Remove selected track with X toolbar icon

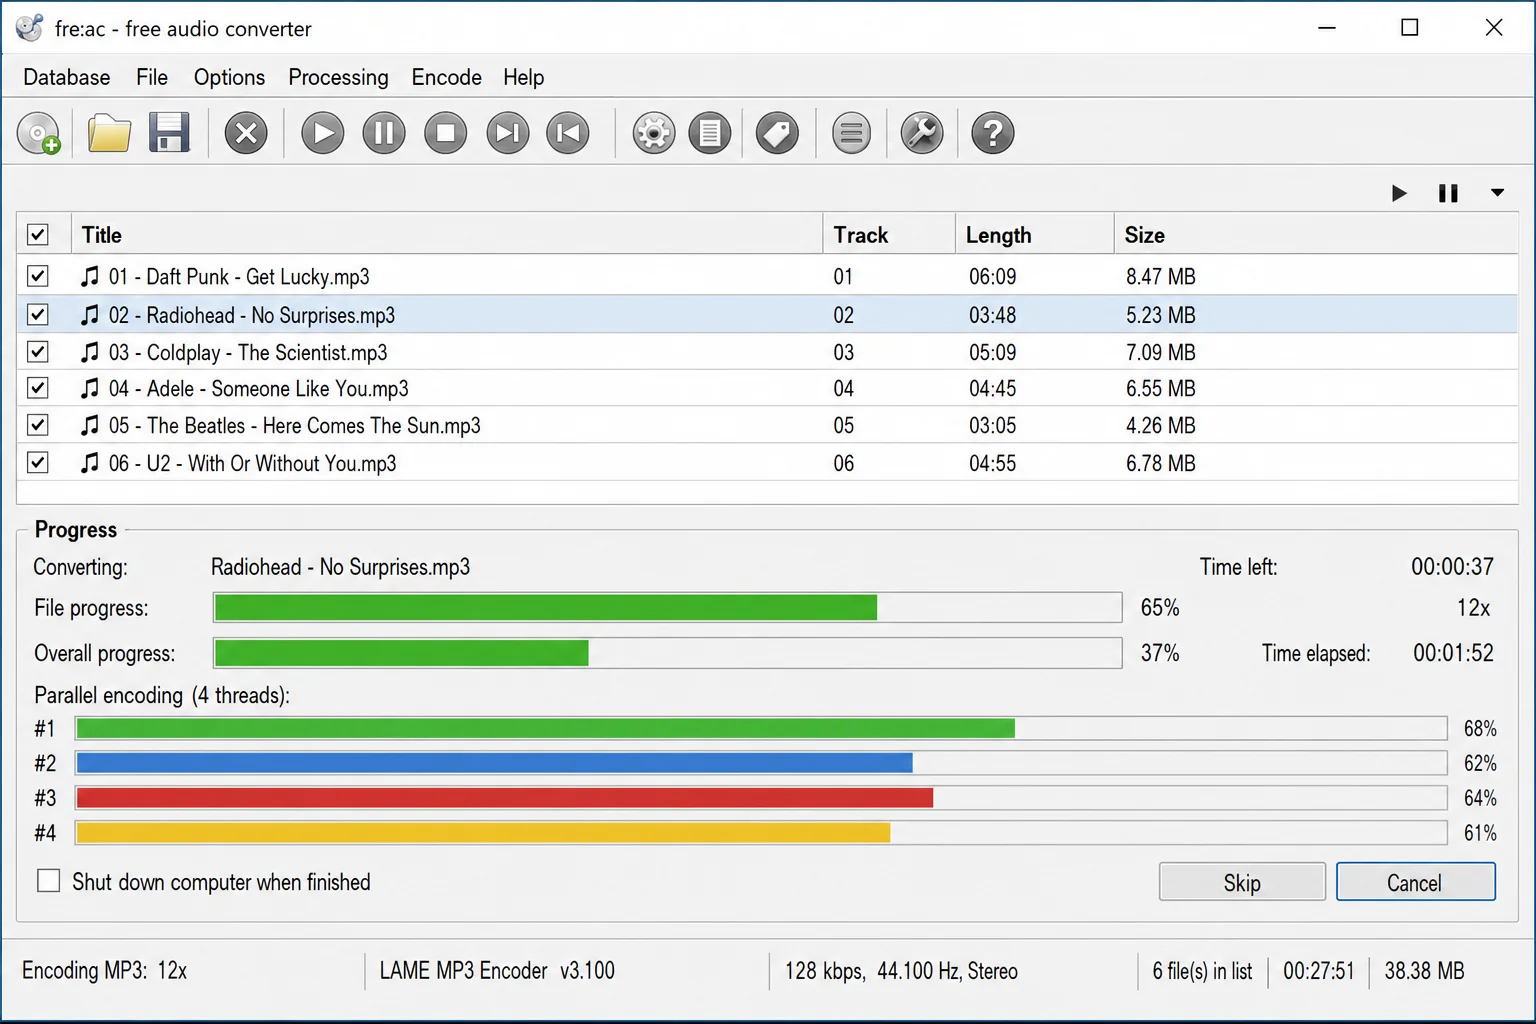[246, 133]
